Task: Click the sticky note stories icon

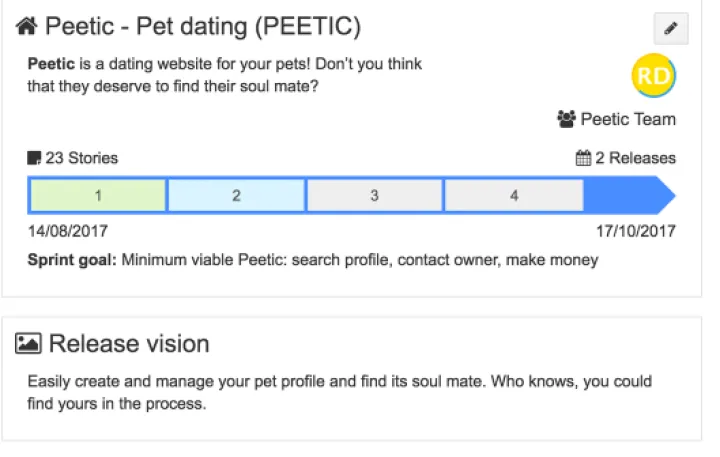Action: click(x=34, y=158)
